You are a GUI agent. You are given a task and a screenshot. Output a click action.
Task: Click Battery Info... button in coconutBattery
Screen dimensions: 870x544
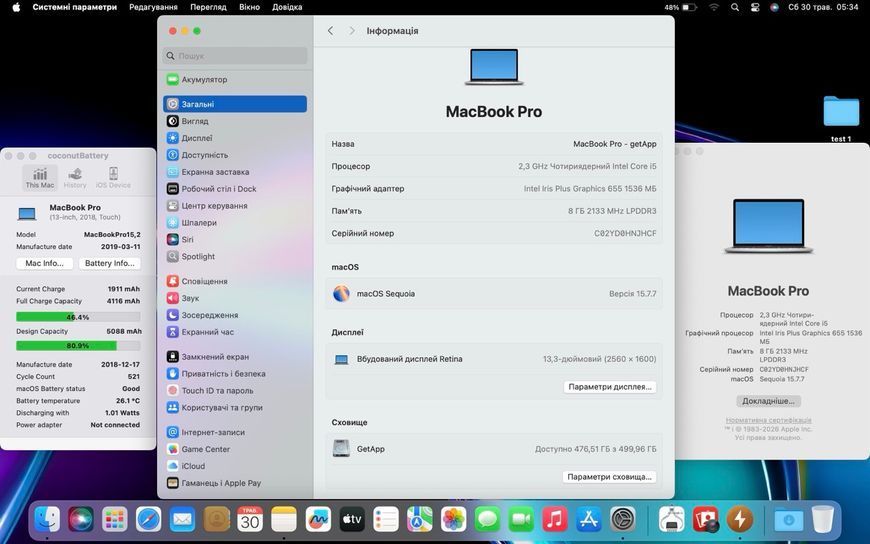[110, 263]
